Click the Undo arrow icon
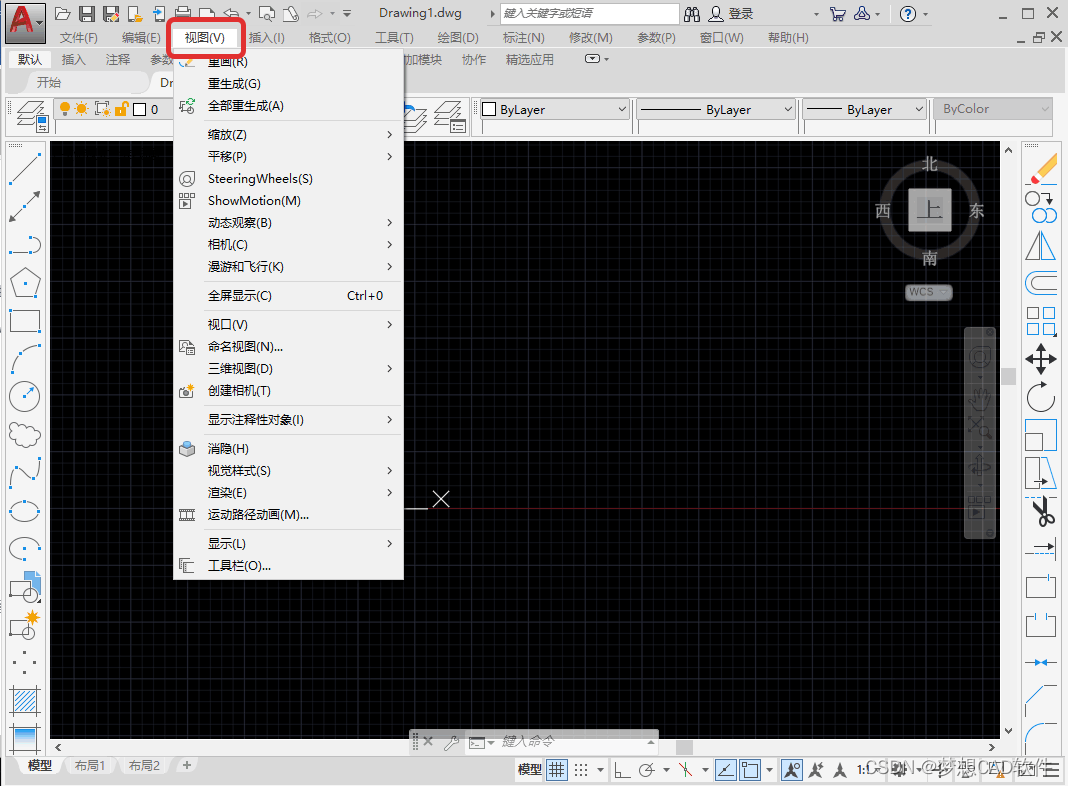Image resolution: width=1068 pixels, height=786 pixels. click(x=232, y=14)
